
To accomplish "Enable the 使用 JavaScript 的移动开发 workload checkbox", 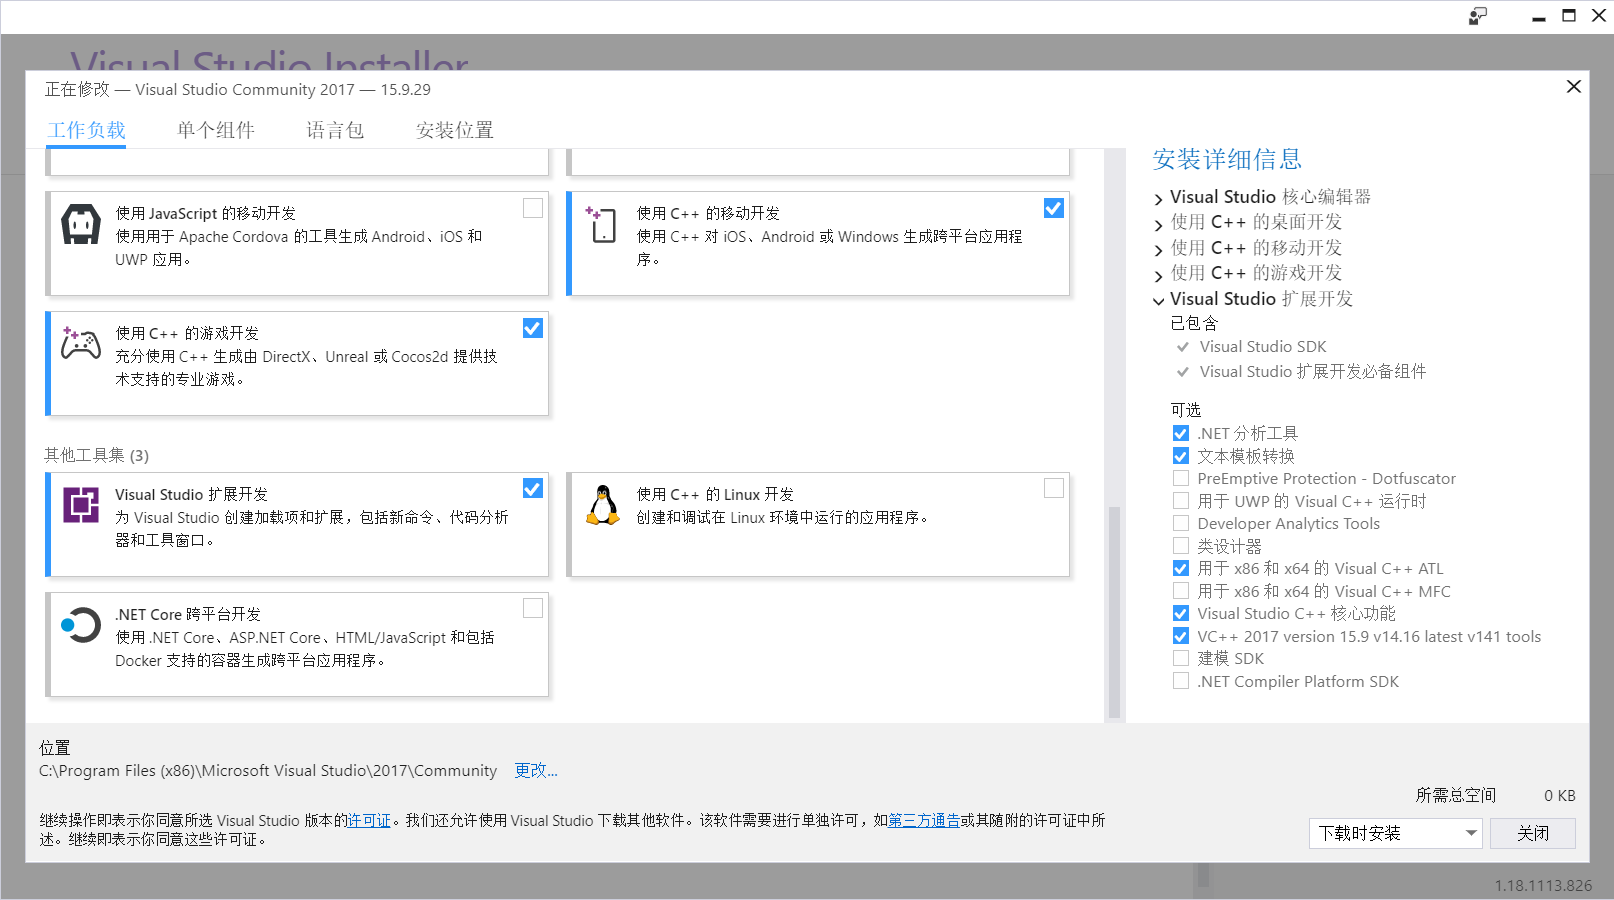I will [x=533, y=208].
